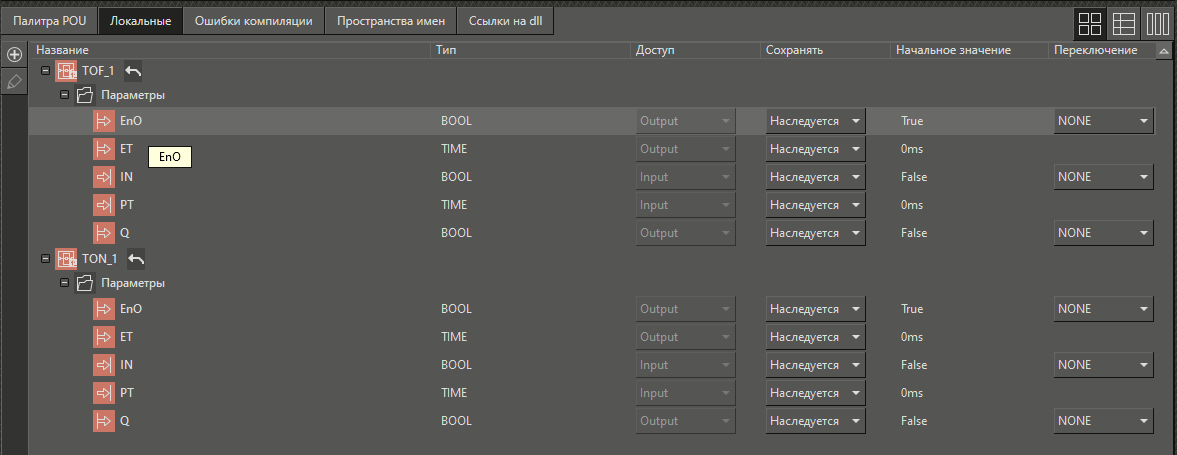Switch to the Палитра POU tab
The width and height of the screenshot is (1177, 455).
click(x=50, y=21)
